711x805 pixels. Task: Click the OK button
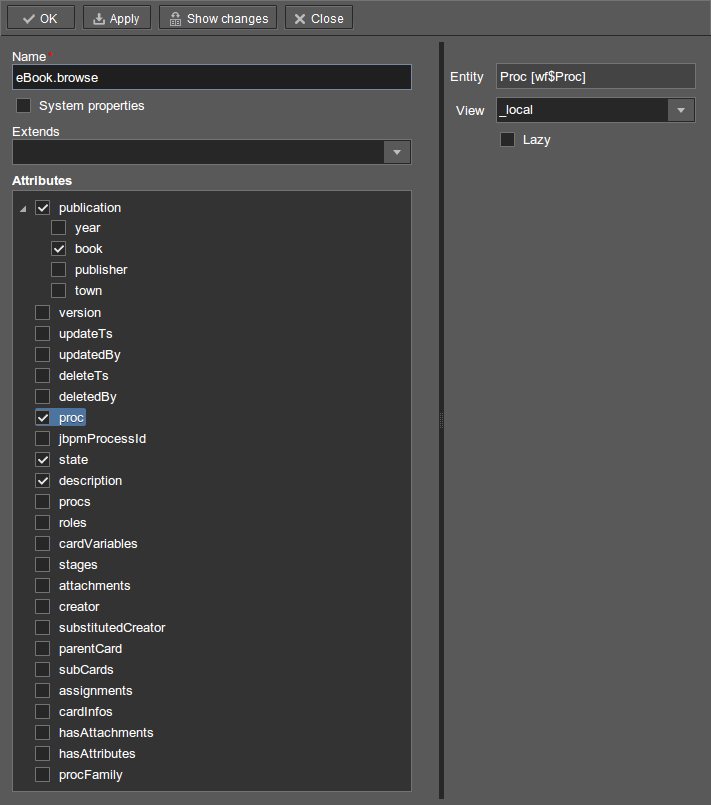point(41,18)
